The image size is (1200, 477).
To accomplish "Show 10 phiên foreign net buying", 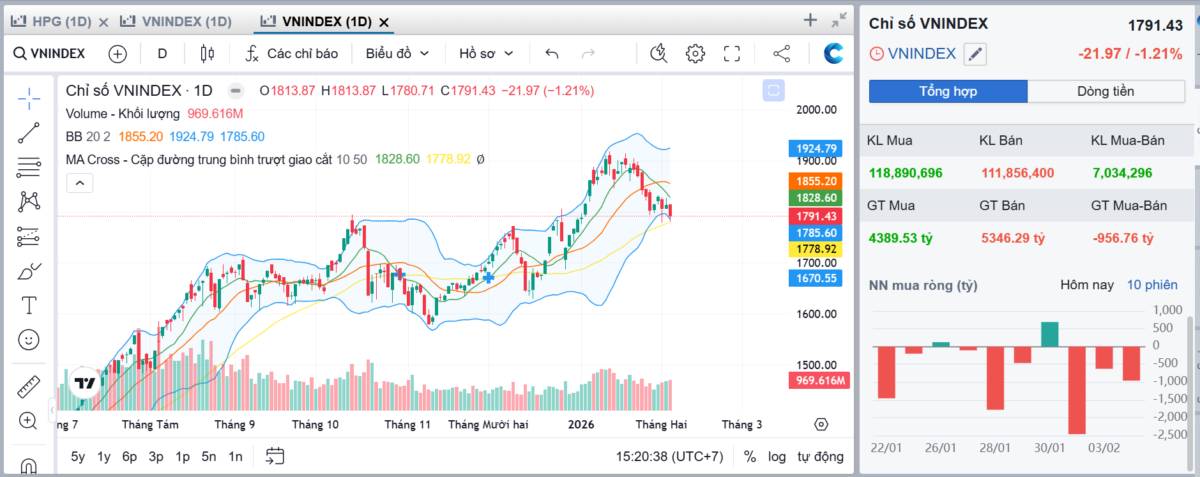I will (1152, 285).
